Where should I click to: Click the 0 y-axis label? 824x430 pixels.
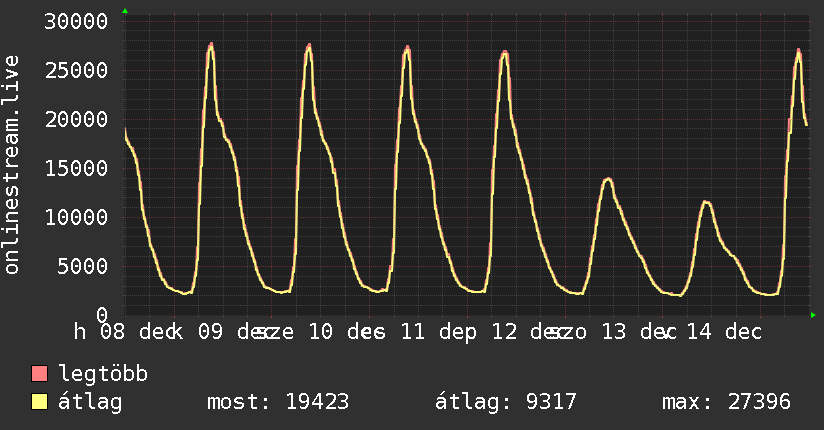[102, 315]
